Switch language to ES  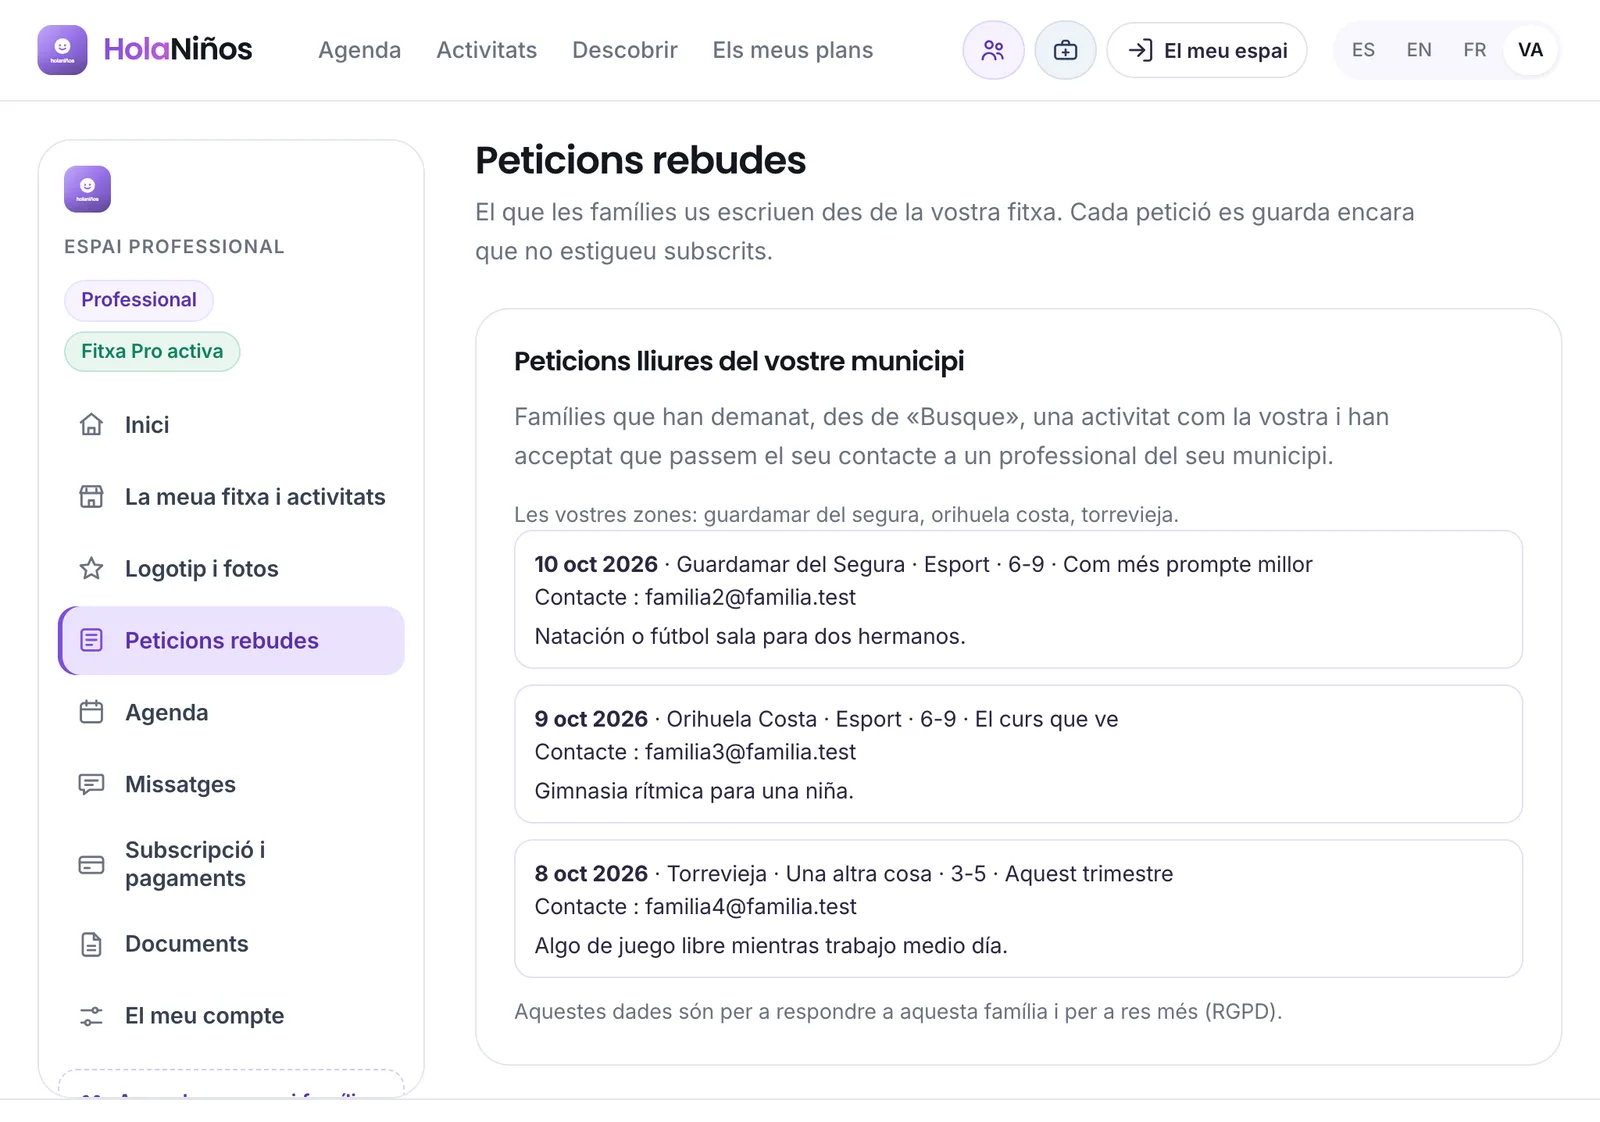[x=1363, y=50]
